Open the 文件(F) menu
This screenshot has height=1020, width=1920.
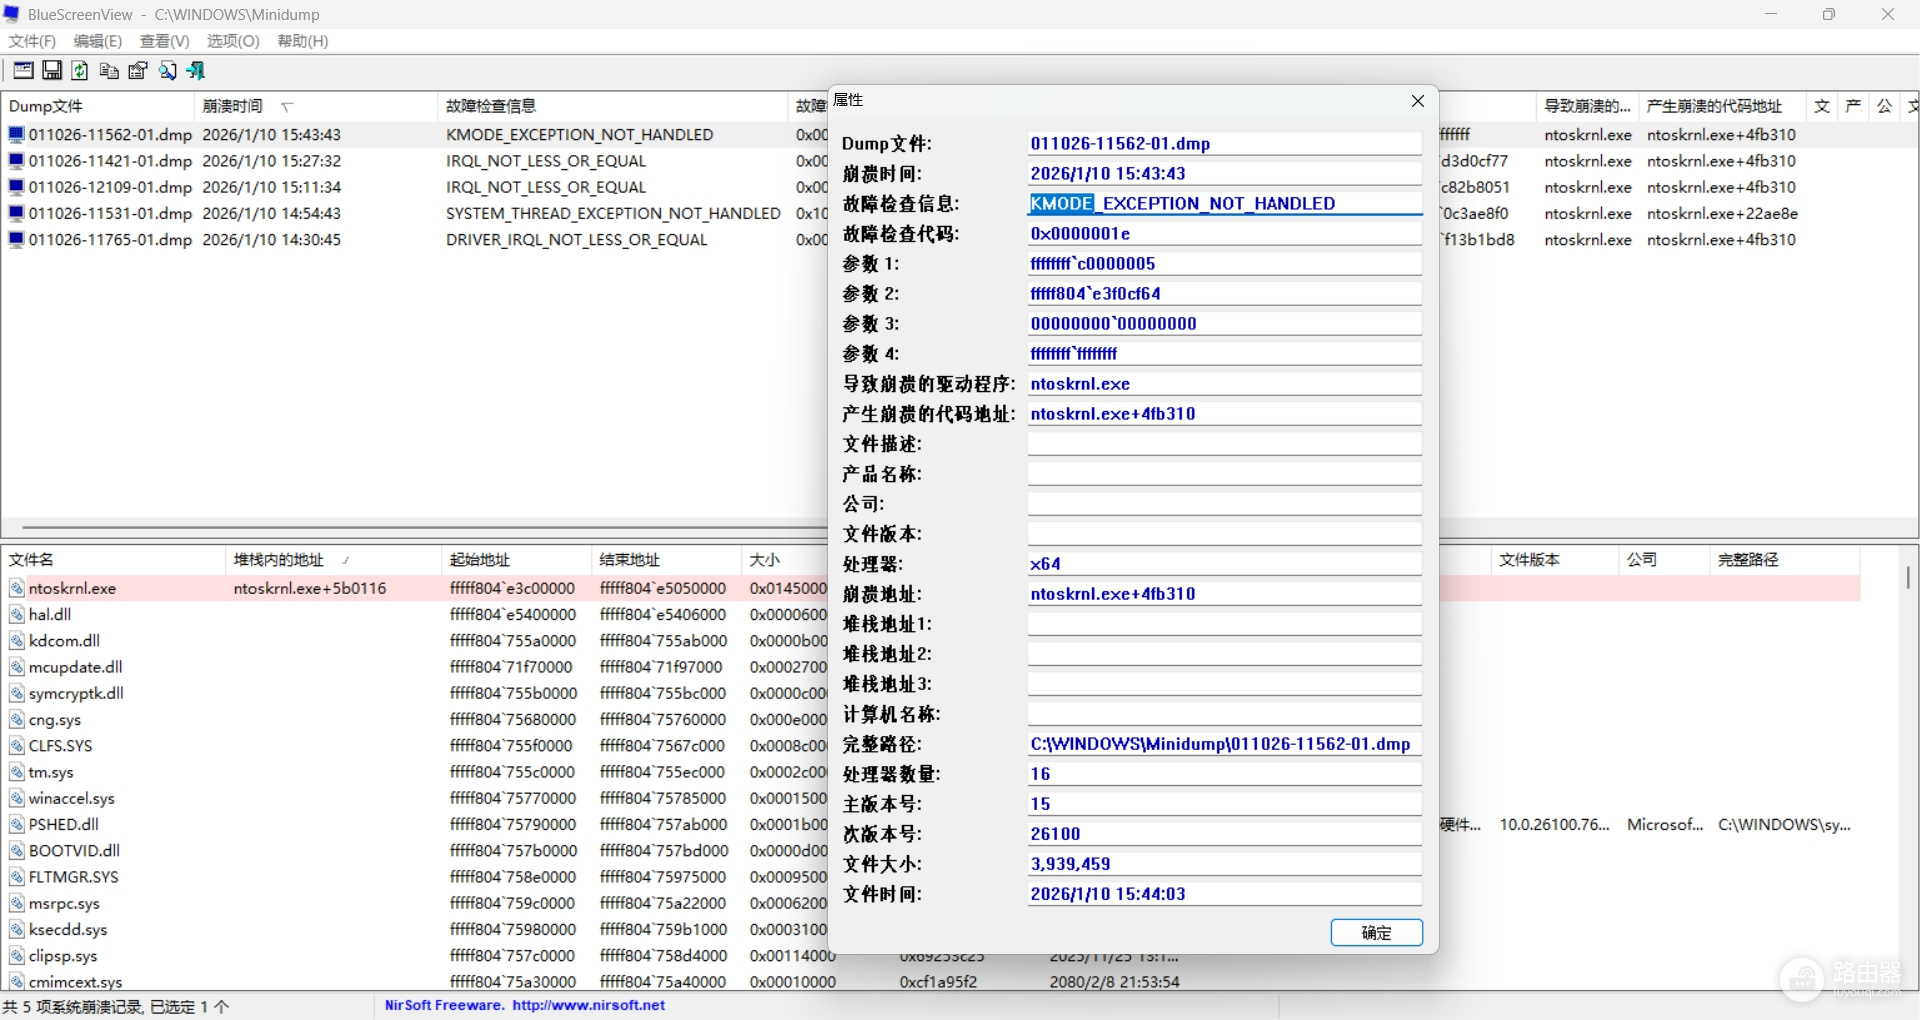pos(32,41)
